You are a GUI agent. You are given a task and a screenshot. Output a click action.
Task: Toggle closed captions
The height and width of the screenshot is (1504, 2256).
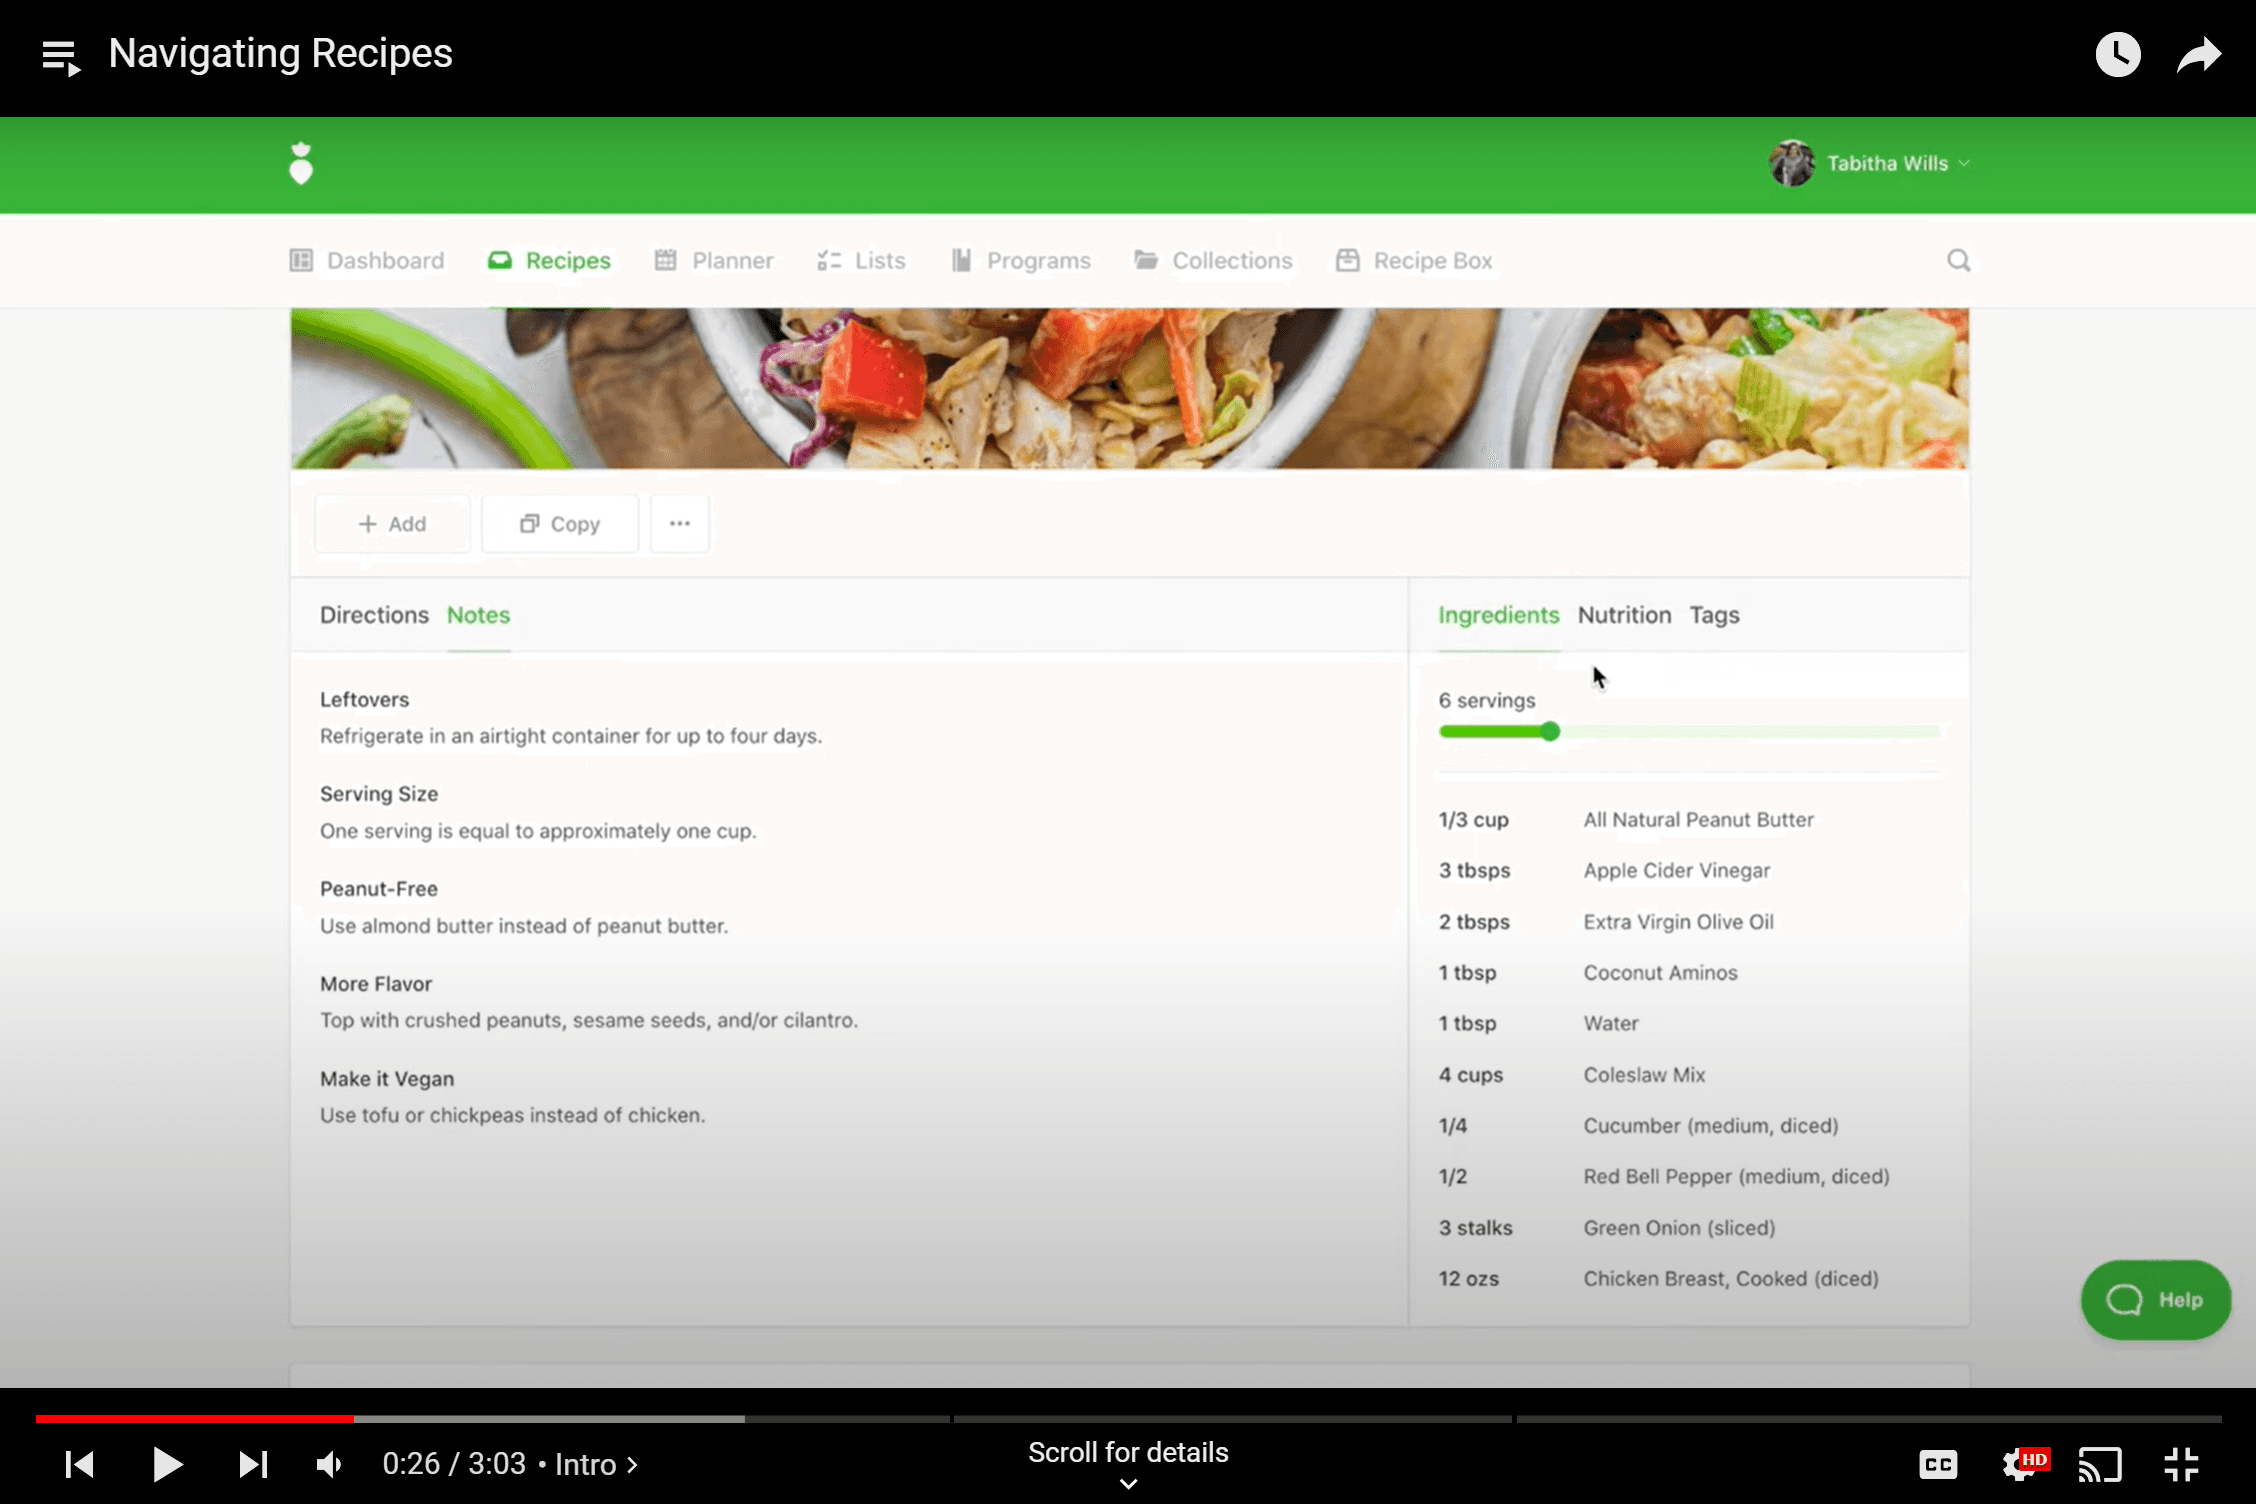pyautogui.click(x=1938, y=1465)
